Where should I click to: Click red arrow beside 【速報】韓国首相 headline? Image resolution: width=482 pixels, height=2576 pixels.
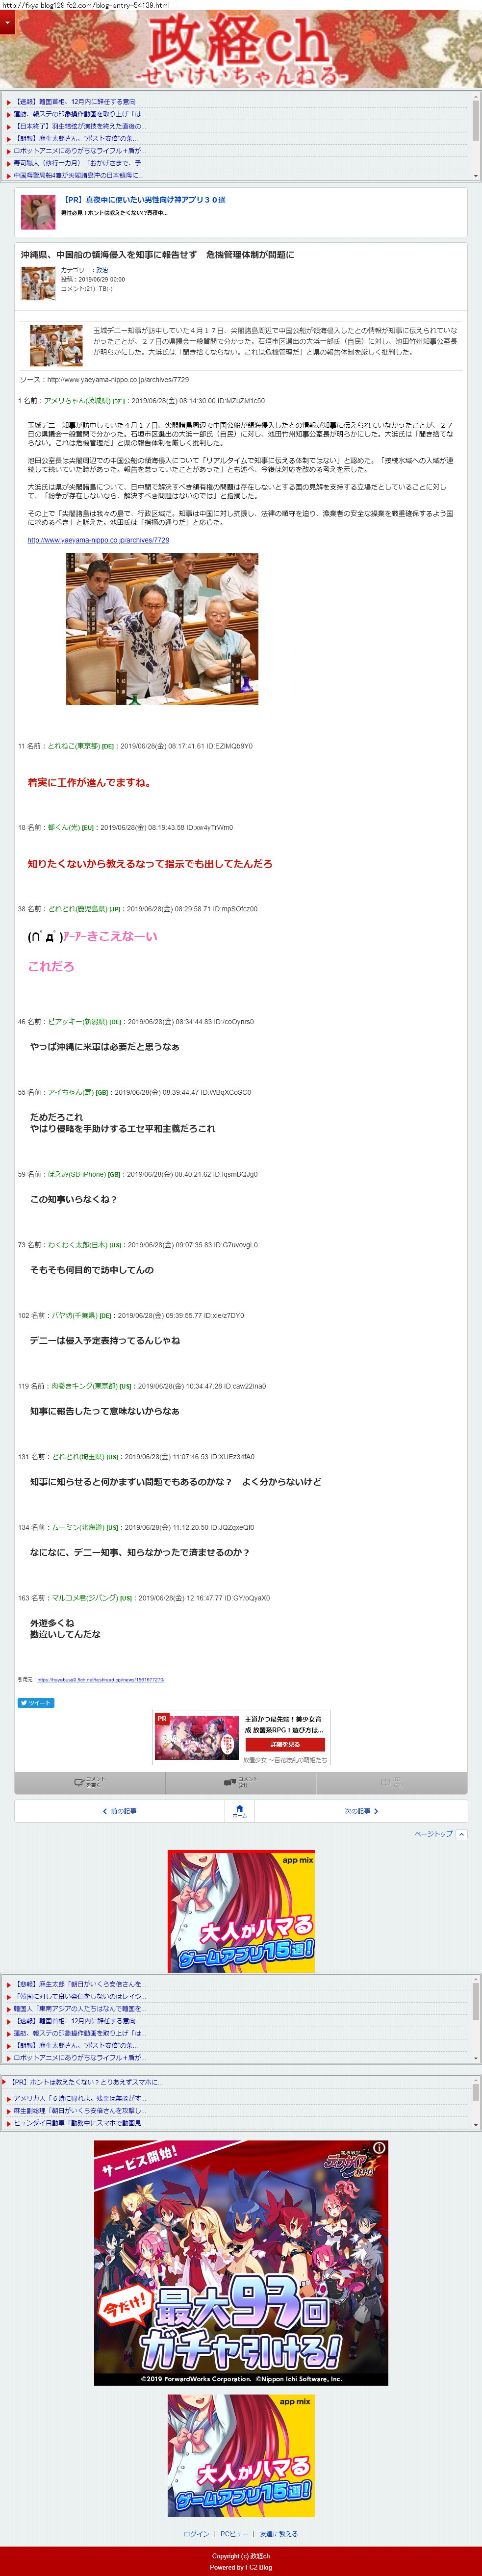9,102
